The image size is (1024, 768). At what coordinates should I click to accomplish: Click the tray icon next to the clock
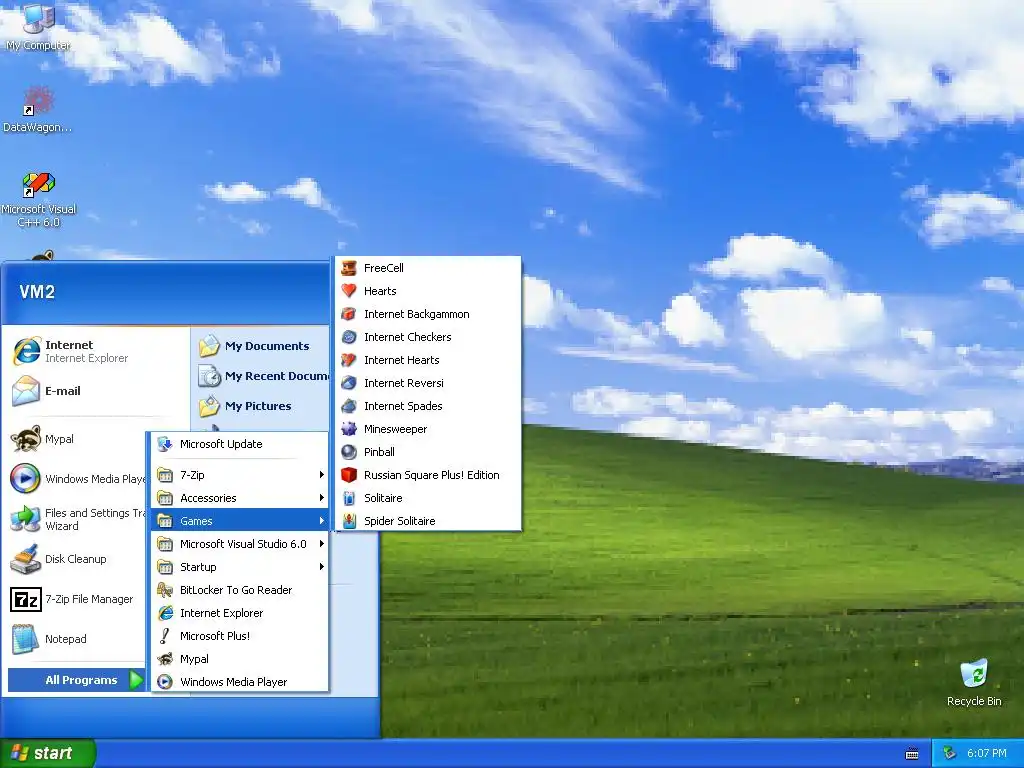click(x=950, y=753)
